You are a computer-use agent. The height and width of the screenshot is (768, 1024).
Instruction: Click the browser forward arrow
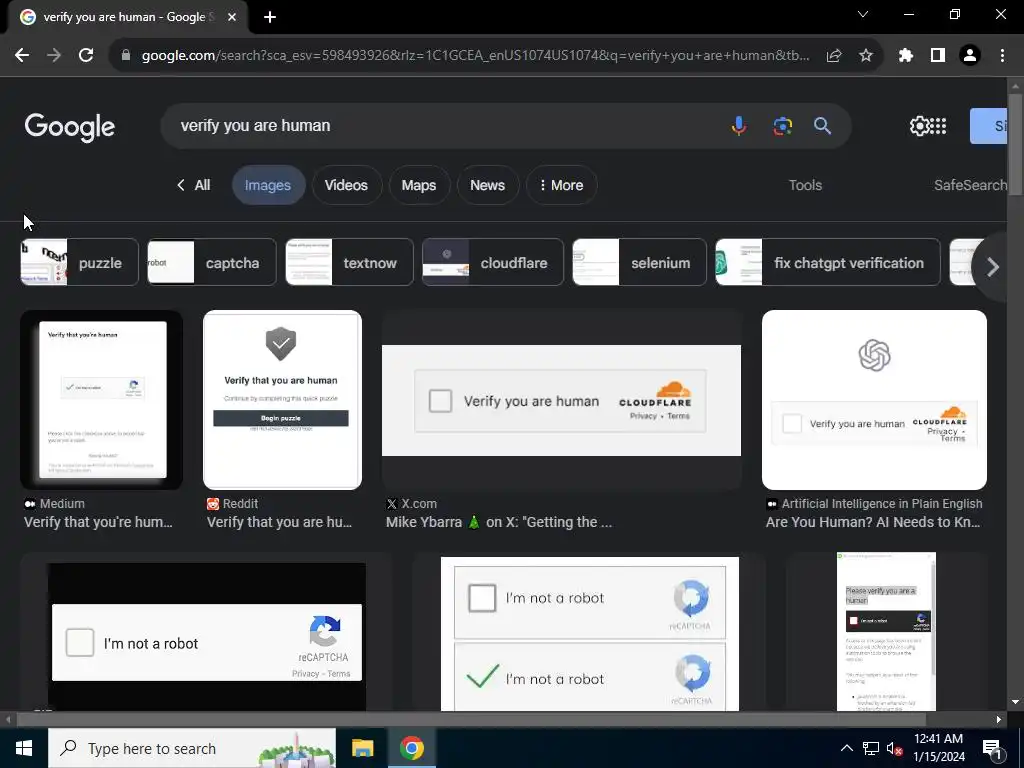[x=54, y=56]
